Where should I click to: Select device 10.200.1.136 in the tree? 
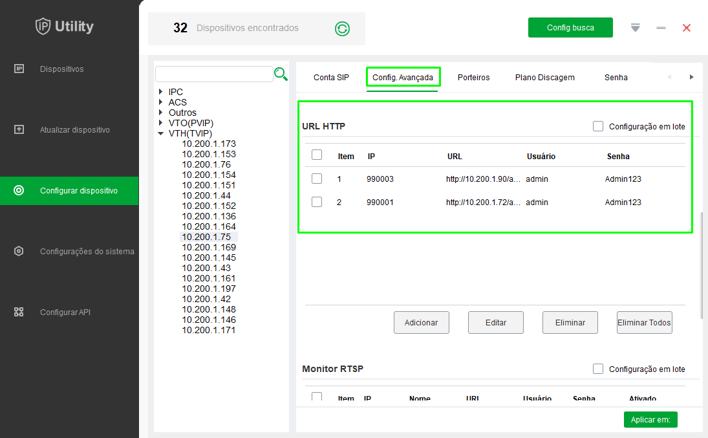point(209,216)
